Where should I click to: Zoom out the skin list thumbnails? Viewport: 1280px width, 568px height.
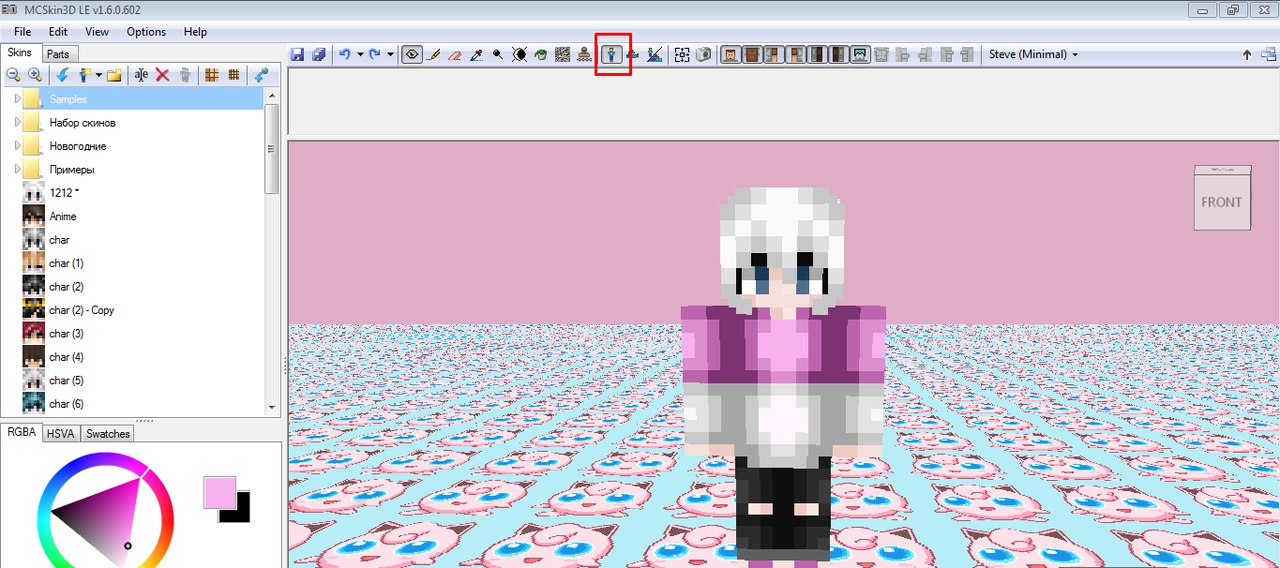pyautogui.click(x=13, y=75)
